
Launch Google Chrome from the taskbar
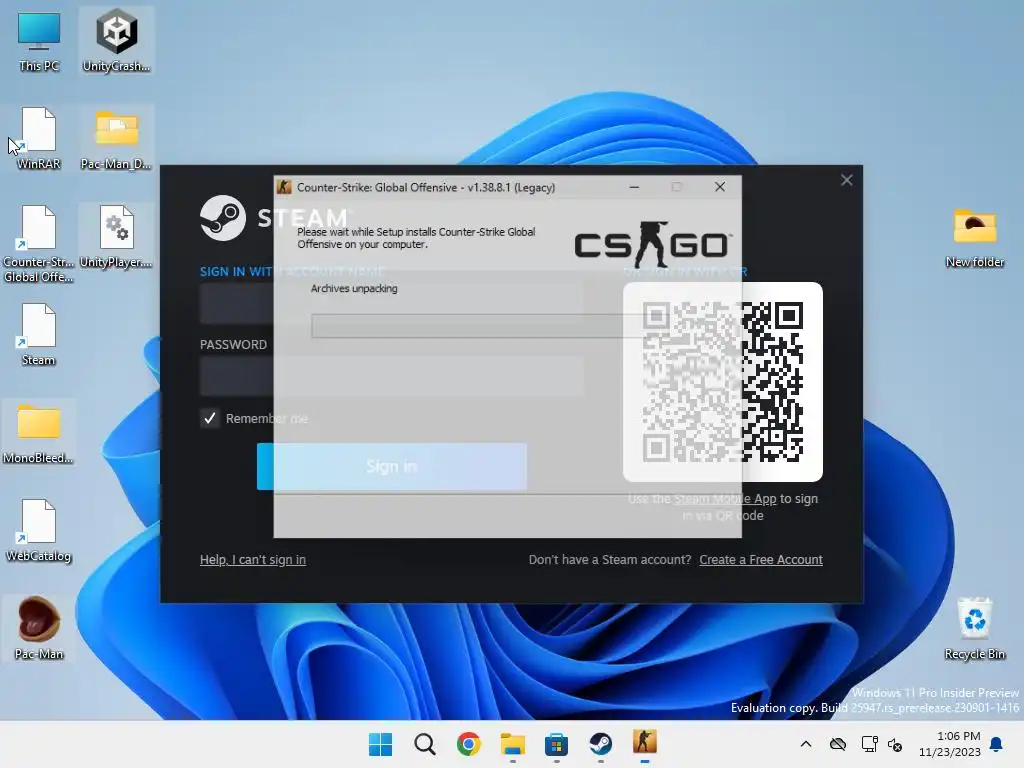coord(469,744)
